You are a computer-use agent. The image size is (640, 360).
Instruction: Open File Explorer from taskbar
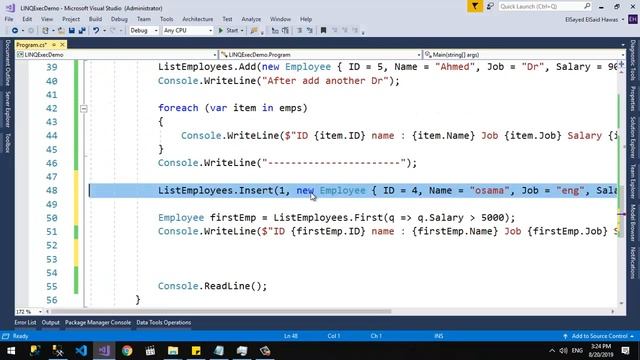click(173, 351)
